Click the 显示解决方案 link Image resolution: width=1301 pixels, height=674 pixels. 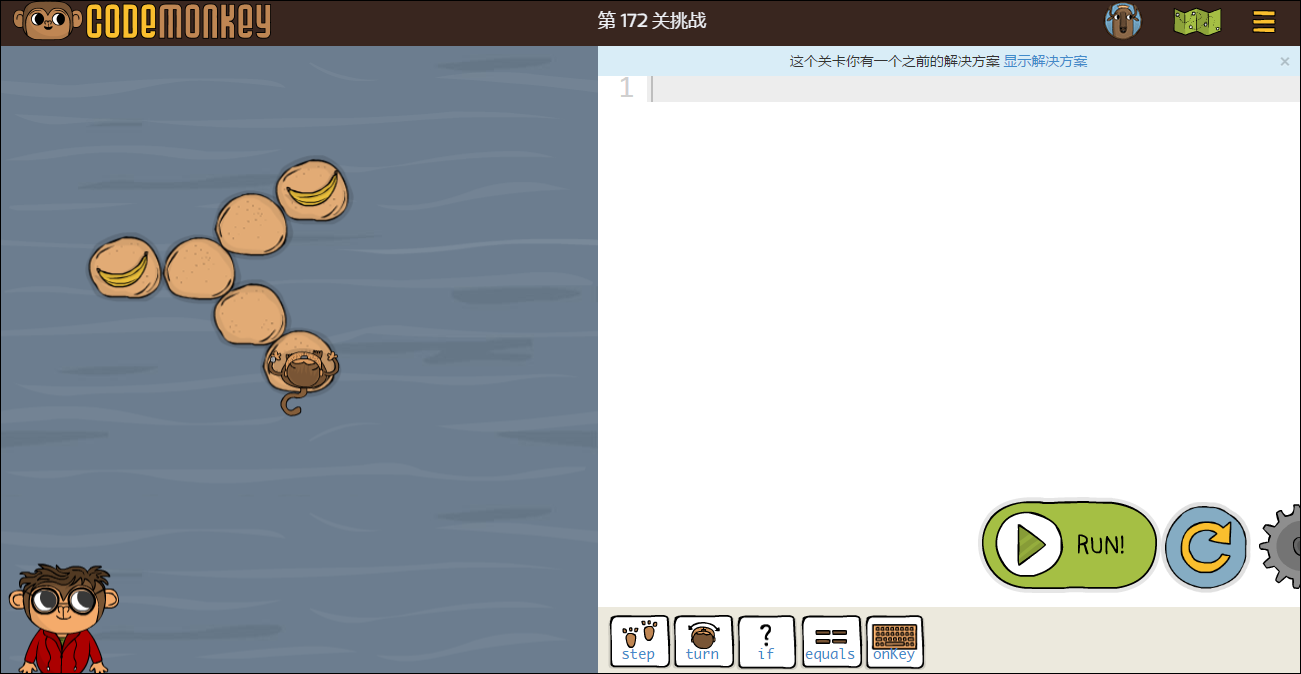click(x=1045, y=61)
